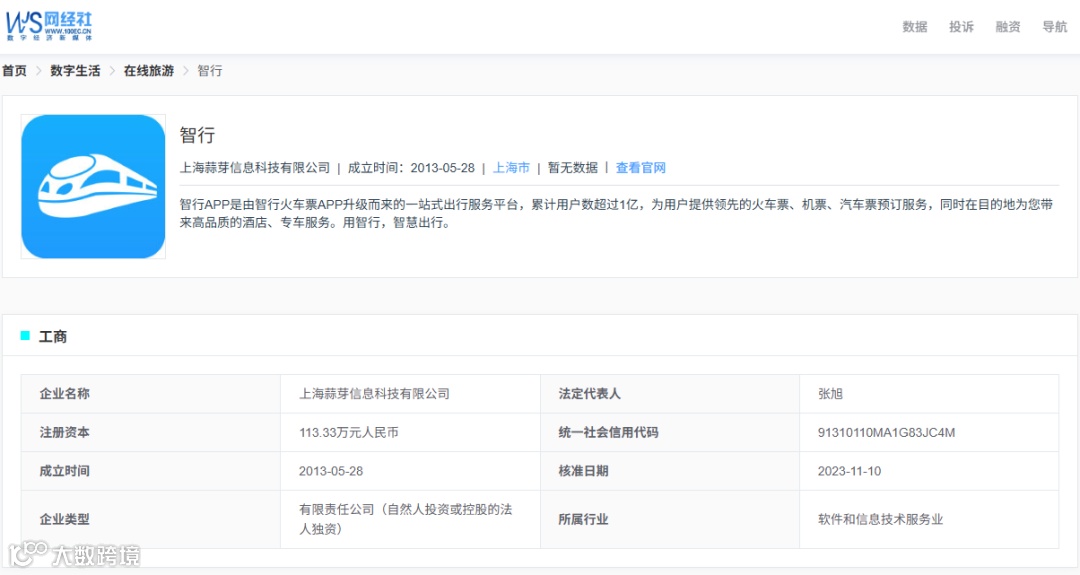
Task: Open the 导航 menu
Action: pos(1055,27)
